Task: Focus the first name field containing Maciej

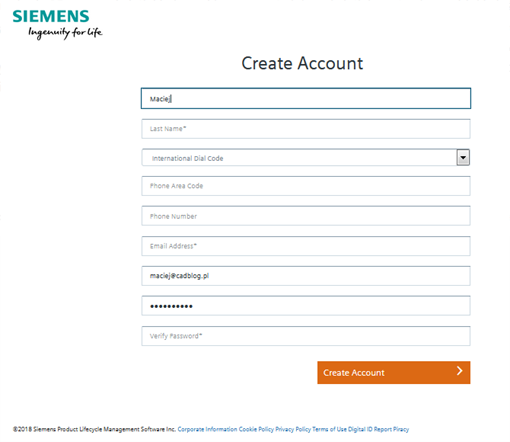Action: pos(306,98)
